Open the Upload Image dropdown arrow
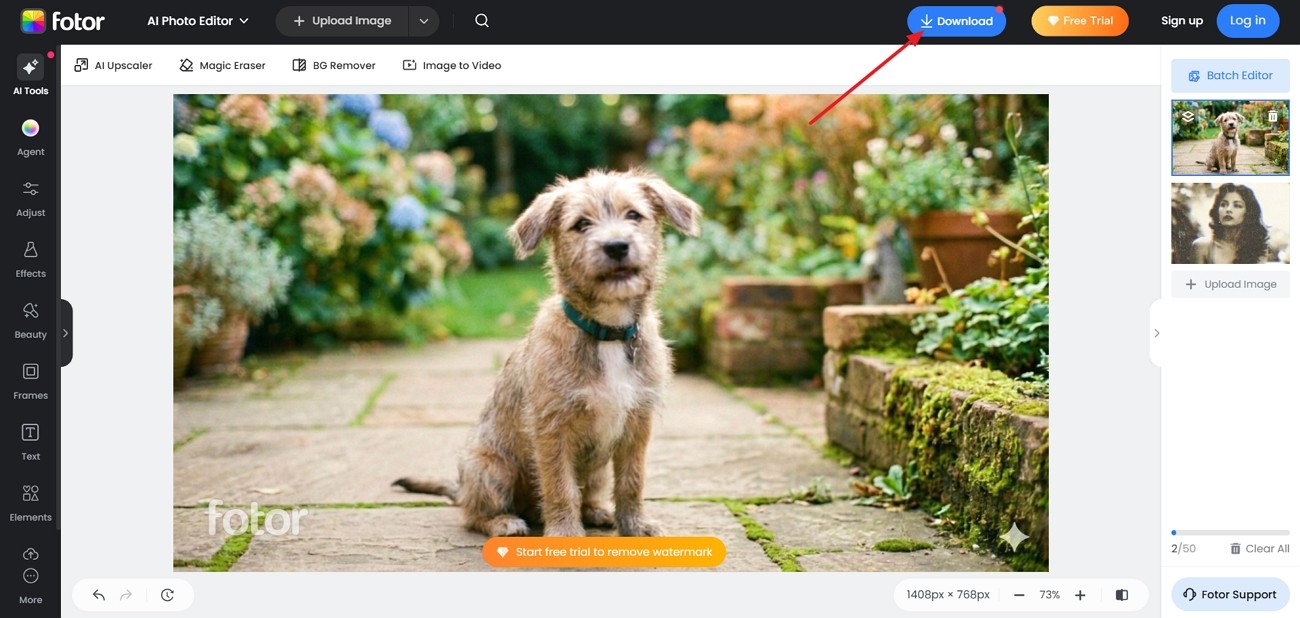This screenshot has height=618, width=1300. pos(424,21)
